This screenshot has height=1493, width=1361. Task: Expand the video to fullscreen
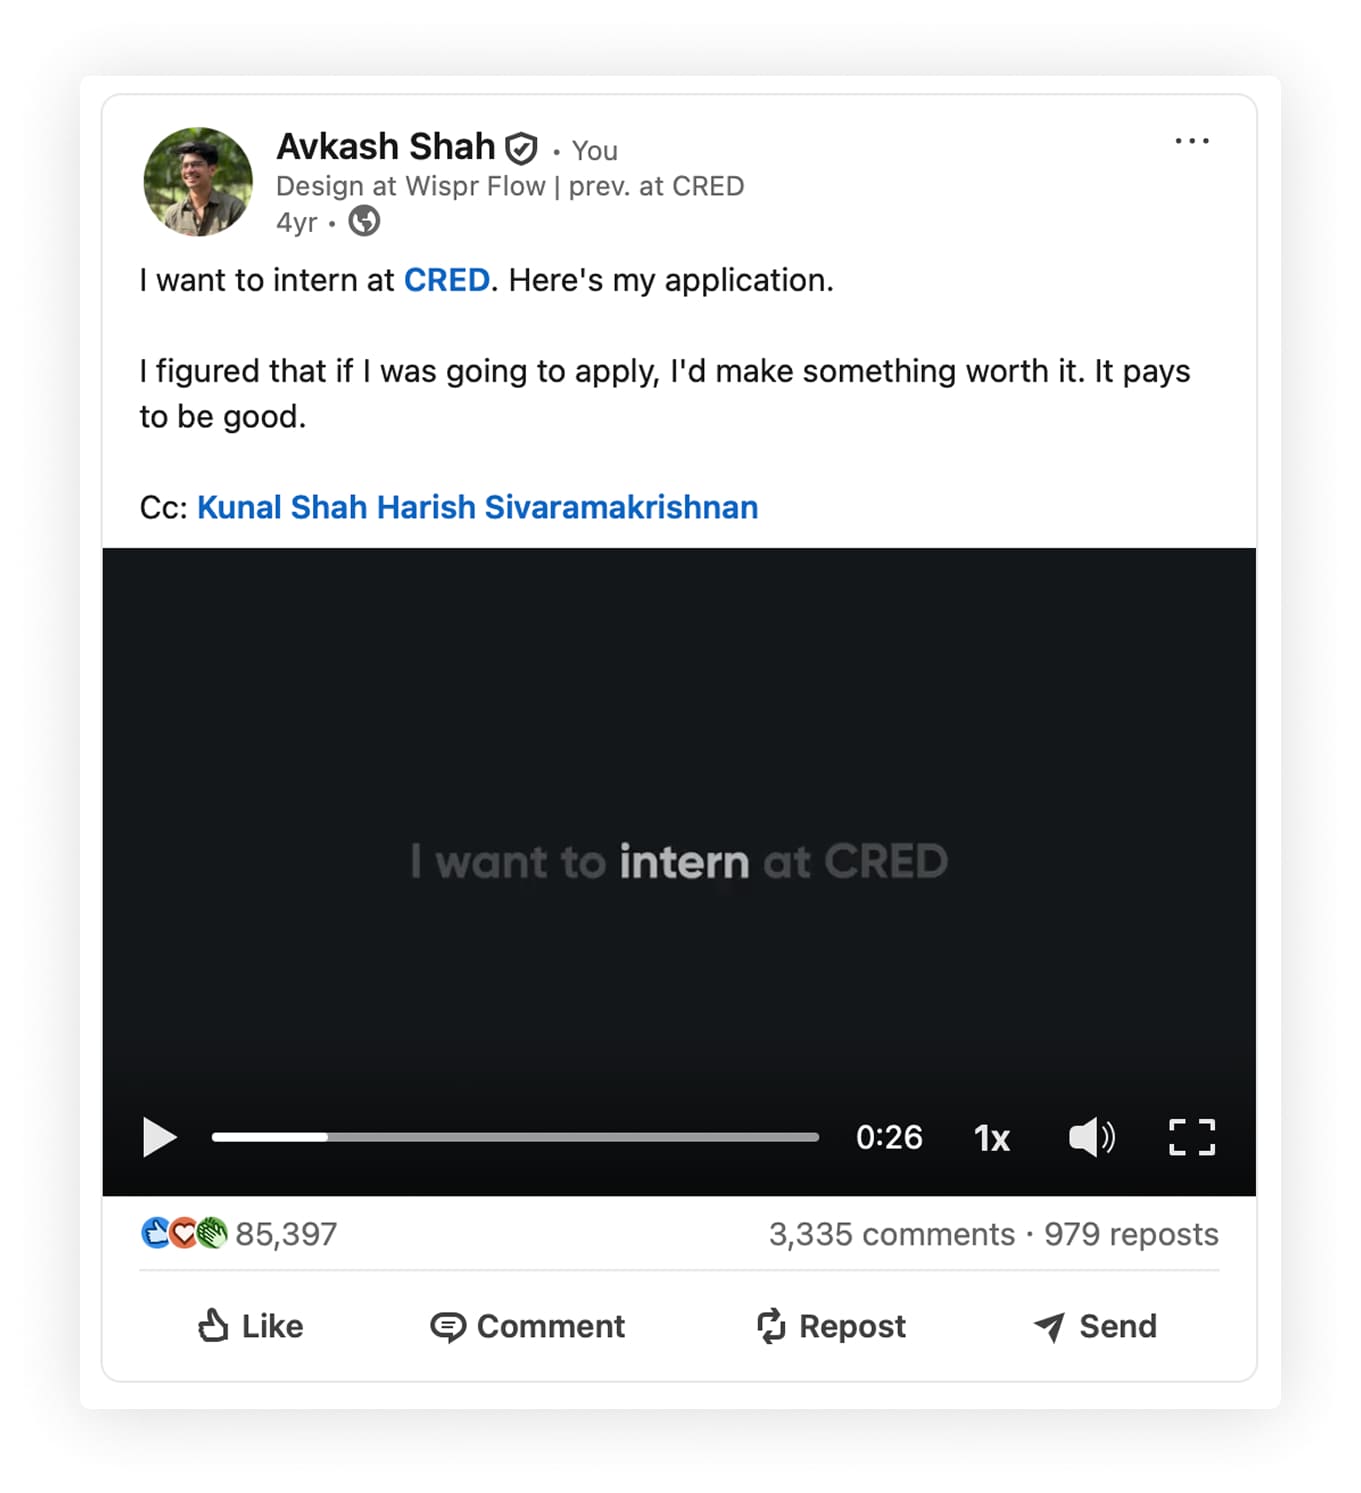(x=1191, y=1137)
